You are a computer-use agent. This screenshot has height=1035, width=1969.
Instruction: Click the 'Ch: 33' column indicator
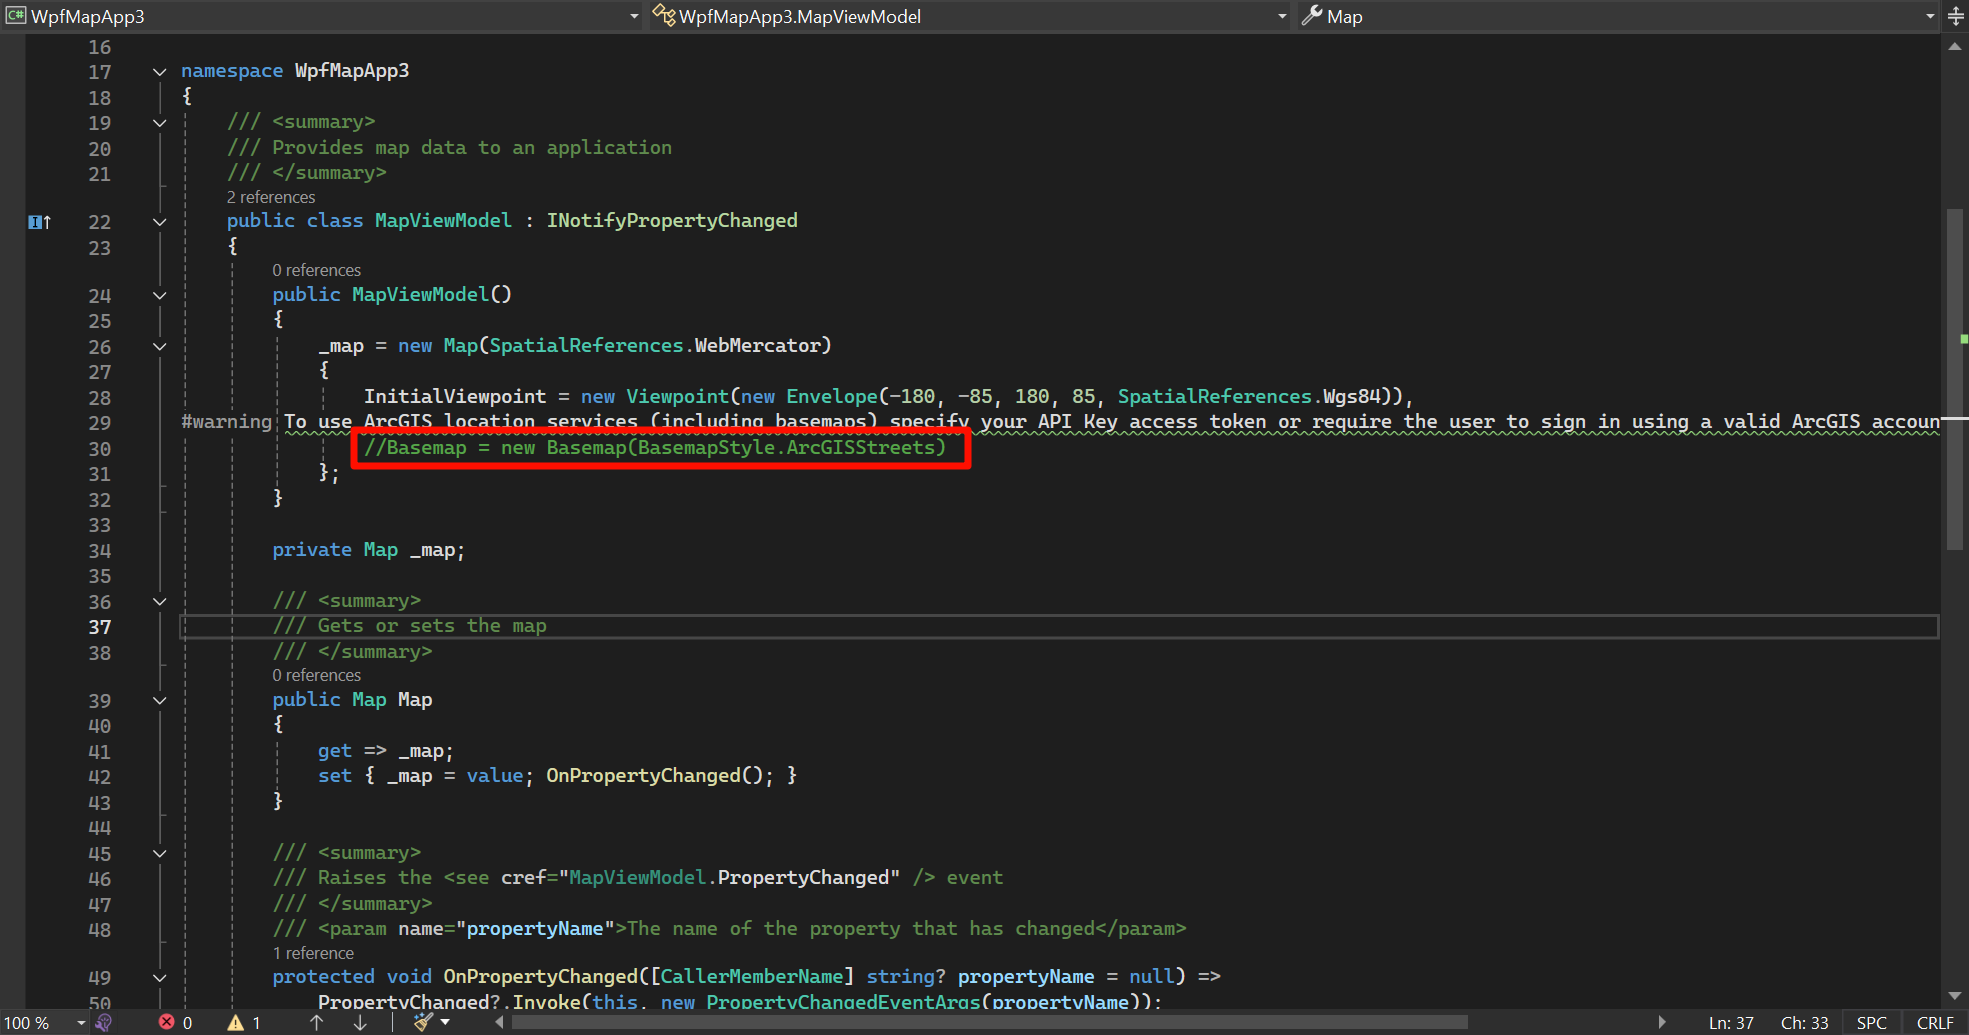pyautogui.click(x=1804, y=1023)
